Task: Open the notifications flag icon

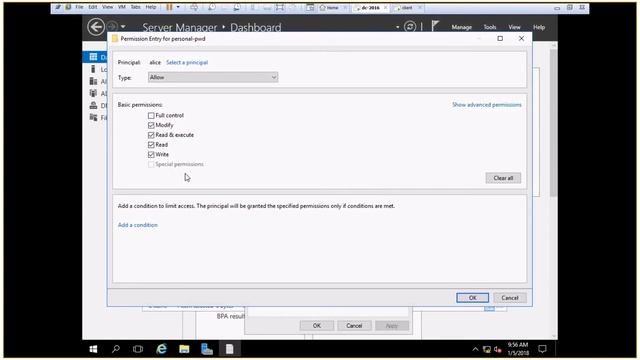Action: tap(435, 26)
